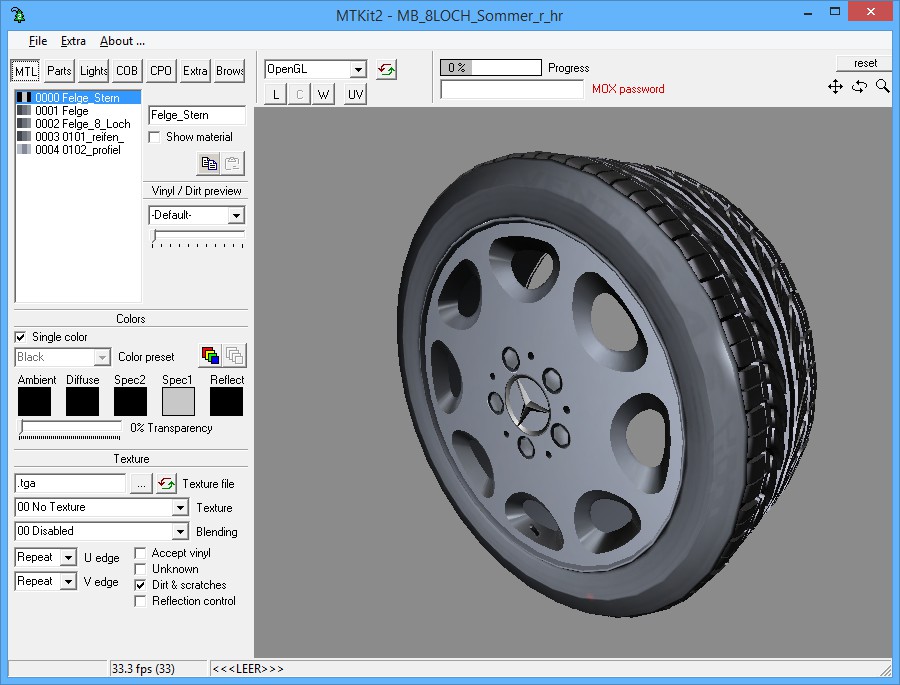Screen dimensions: 900x685
Task: Open the About ... menu
Action: (122, 41)
